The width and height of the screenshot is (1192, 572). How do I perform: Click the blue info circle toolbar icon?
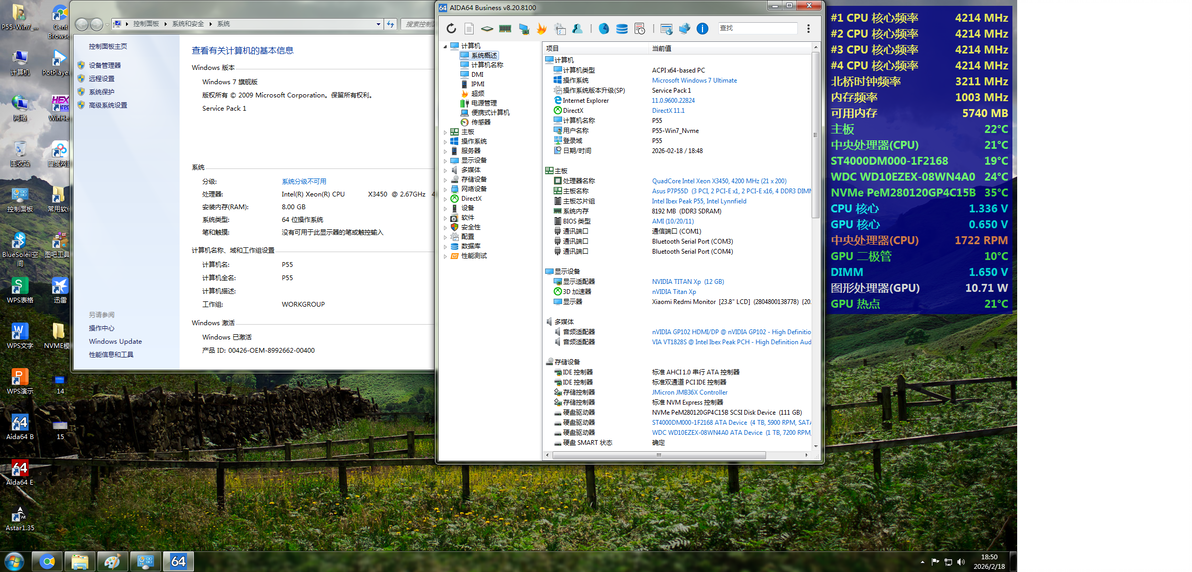pyautogui.click(x=702, y=29)
